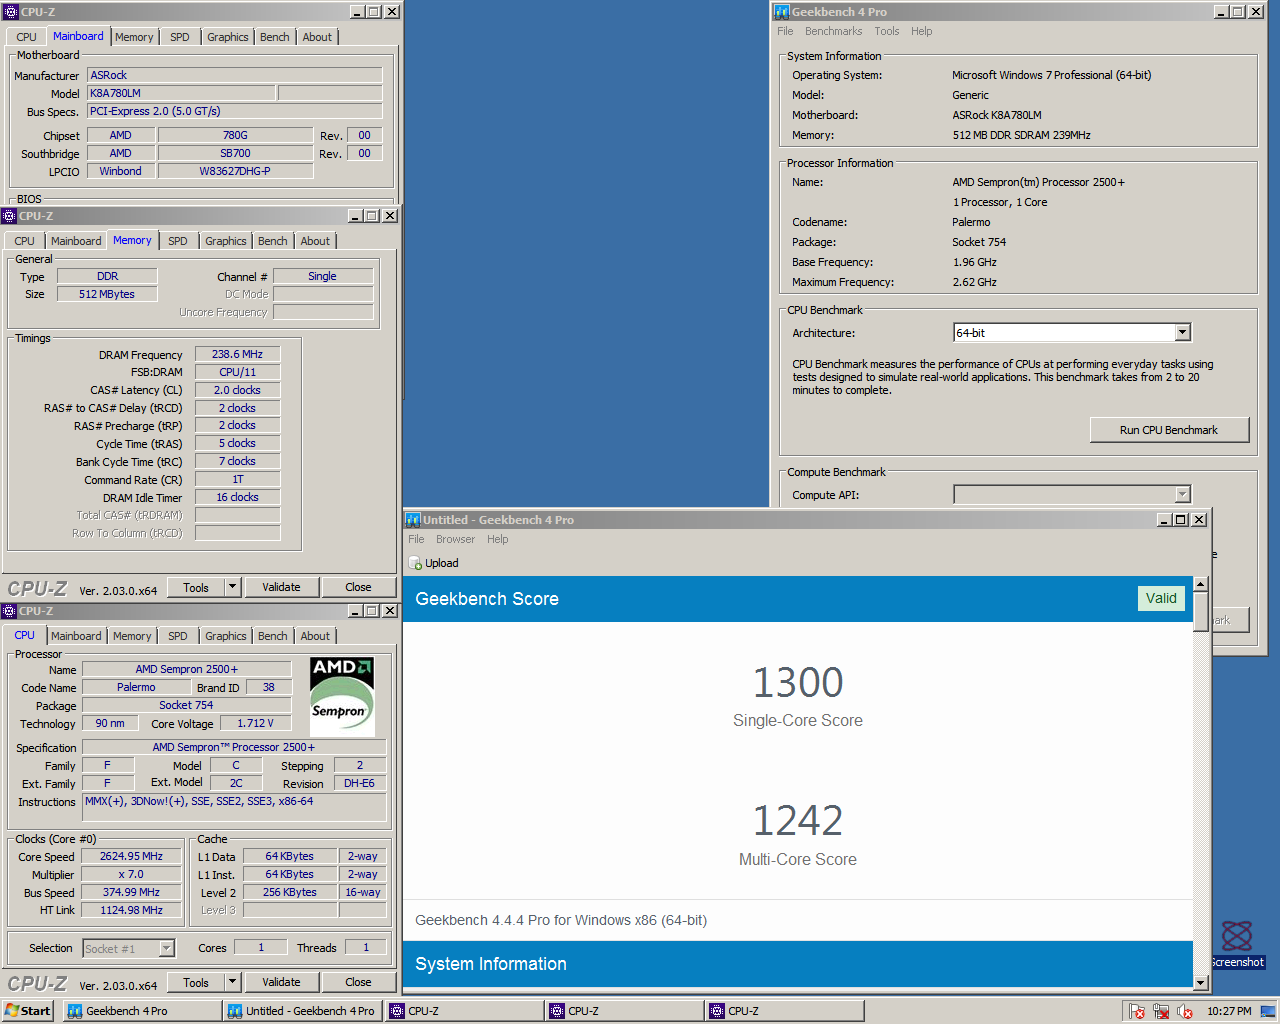Click Upload label in Geekbench results toolbar
1280x1024 pixels.
(442, 564)
